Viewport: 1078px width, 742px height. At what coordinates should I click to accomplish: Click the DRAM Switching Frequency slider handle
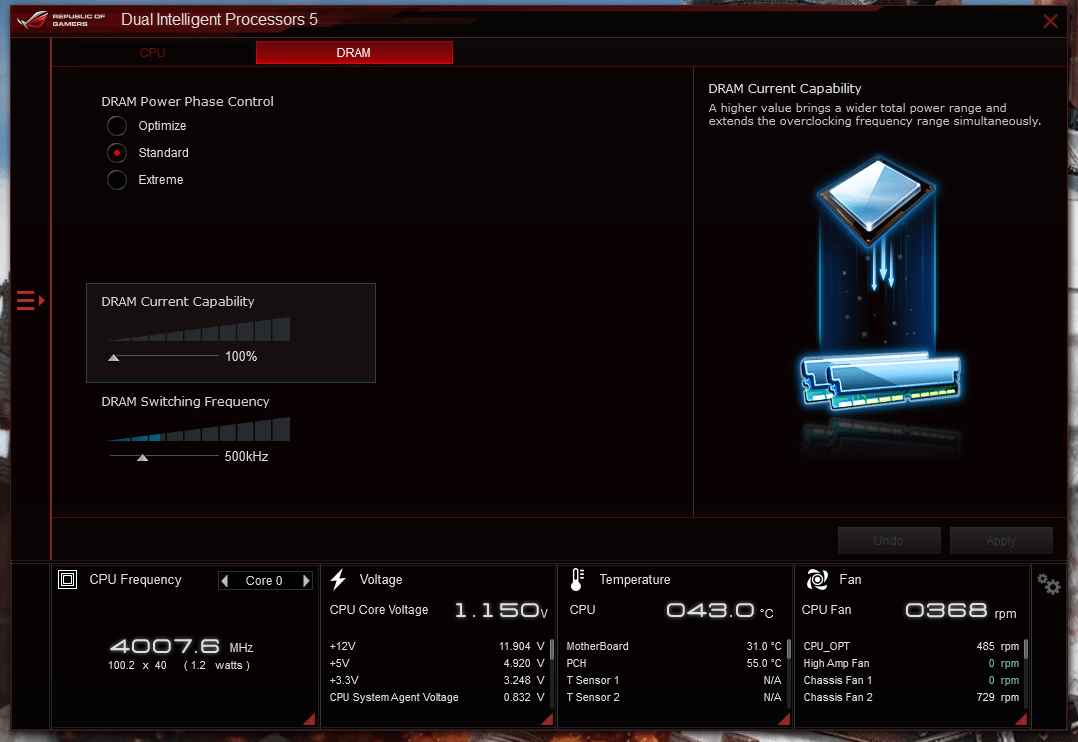point(142,457)
